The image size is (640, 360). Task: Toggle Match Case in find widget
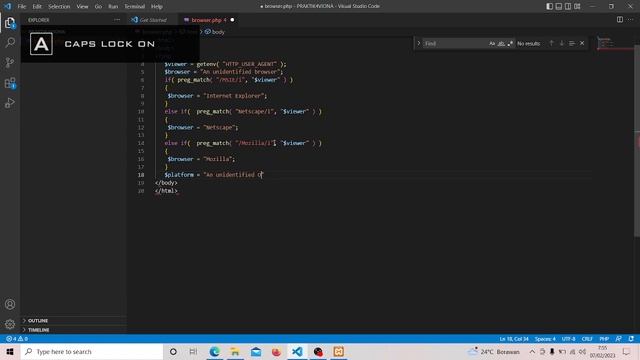[x=492, y=43]
